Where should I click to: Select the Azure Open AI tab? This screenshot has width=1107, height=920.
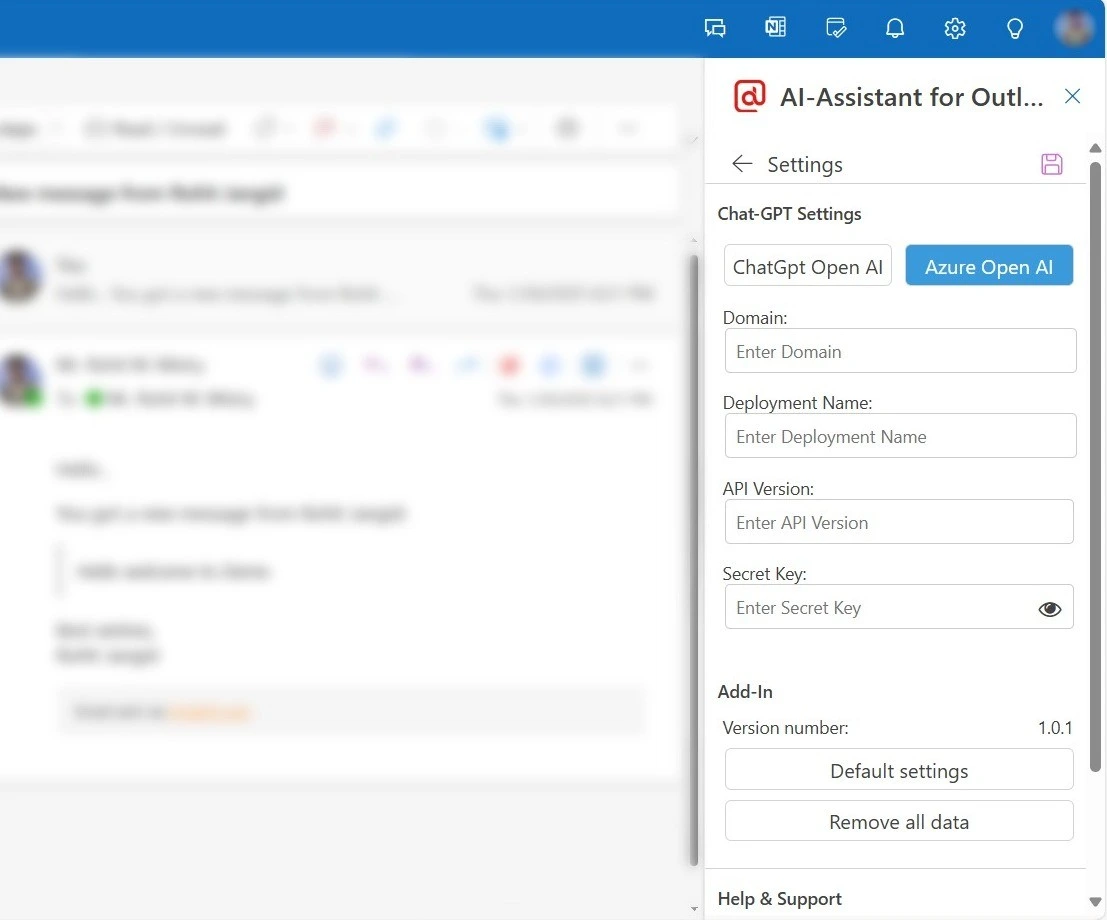[x=989, y=265]
